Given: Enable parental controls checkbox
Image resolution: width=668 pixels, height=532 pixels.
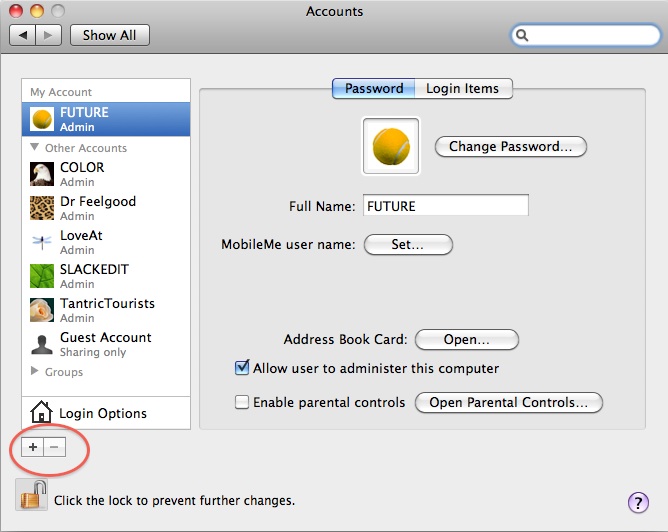Looking at the screenshot, I should [x=242, y=402].
